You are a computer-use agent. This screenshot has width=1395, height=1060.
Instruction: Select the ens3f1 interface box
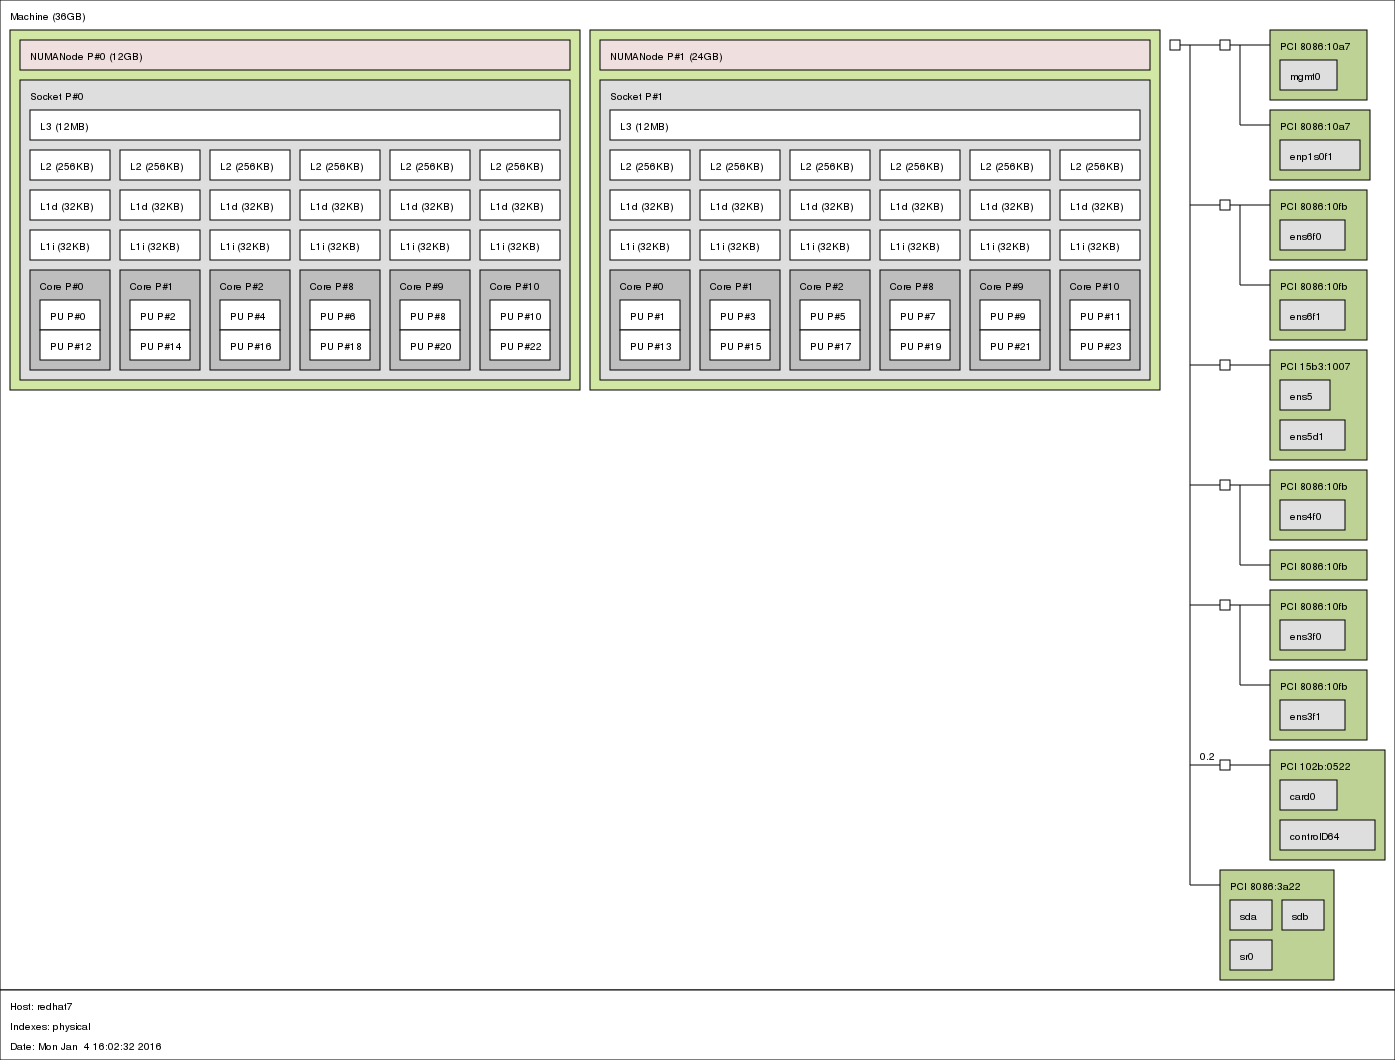(x=1312, y=716)
